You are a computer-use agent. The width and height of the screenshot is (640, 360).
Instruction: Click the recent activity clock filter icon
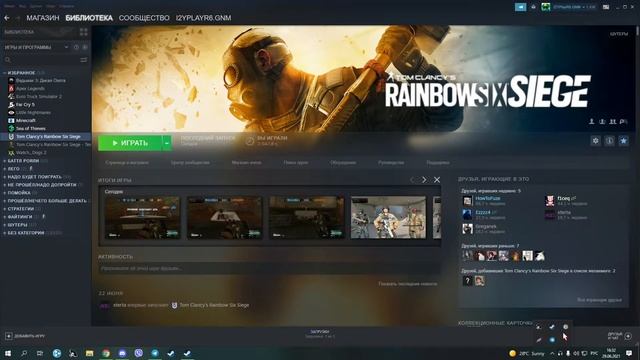pyautogui.click(x=76, y=47)
